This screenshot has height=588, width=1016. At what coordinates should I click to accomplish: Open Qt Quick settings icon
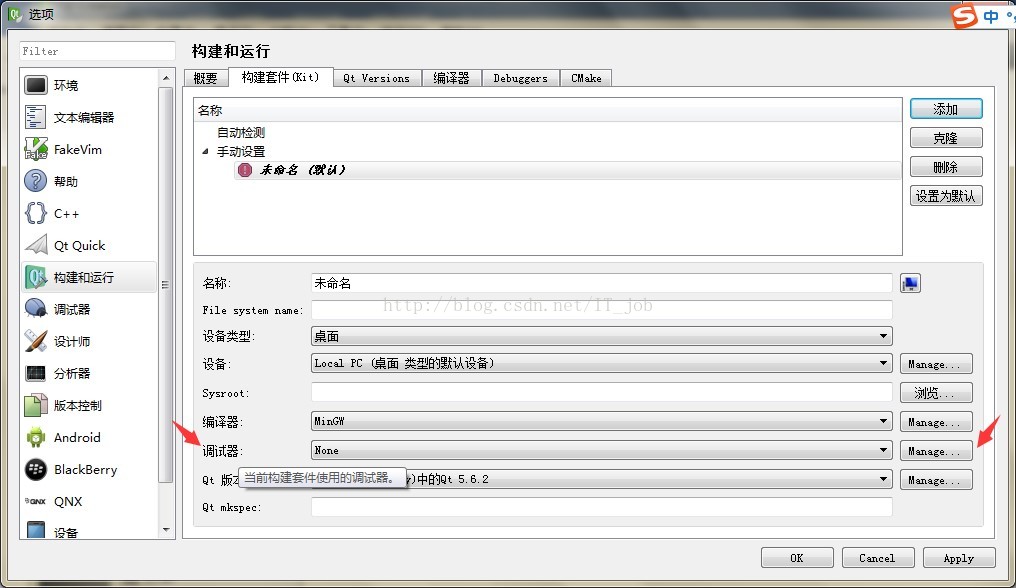point(36,245)
